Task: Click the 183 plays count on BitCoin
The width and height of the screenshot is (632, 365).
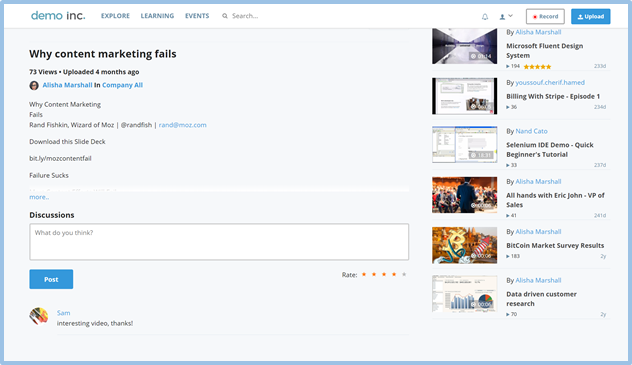Action: pyautogui.click(x=513, y=256)
